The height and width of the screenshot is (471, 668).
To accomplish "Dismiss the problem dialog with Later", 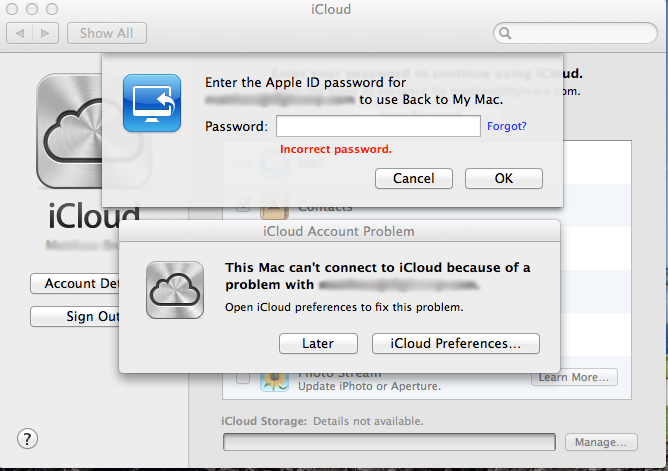I will (x=318, y=344).
